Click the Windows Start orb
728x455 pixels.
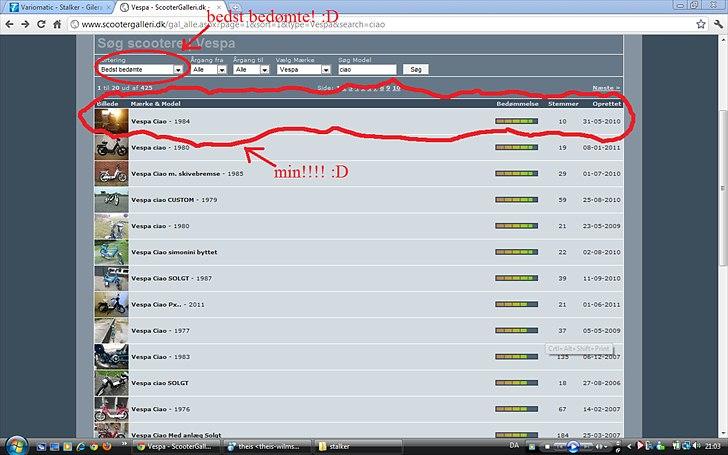point(13,446)
